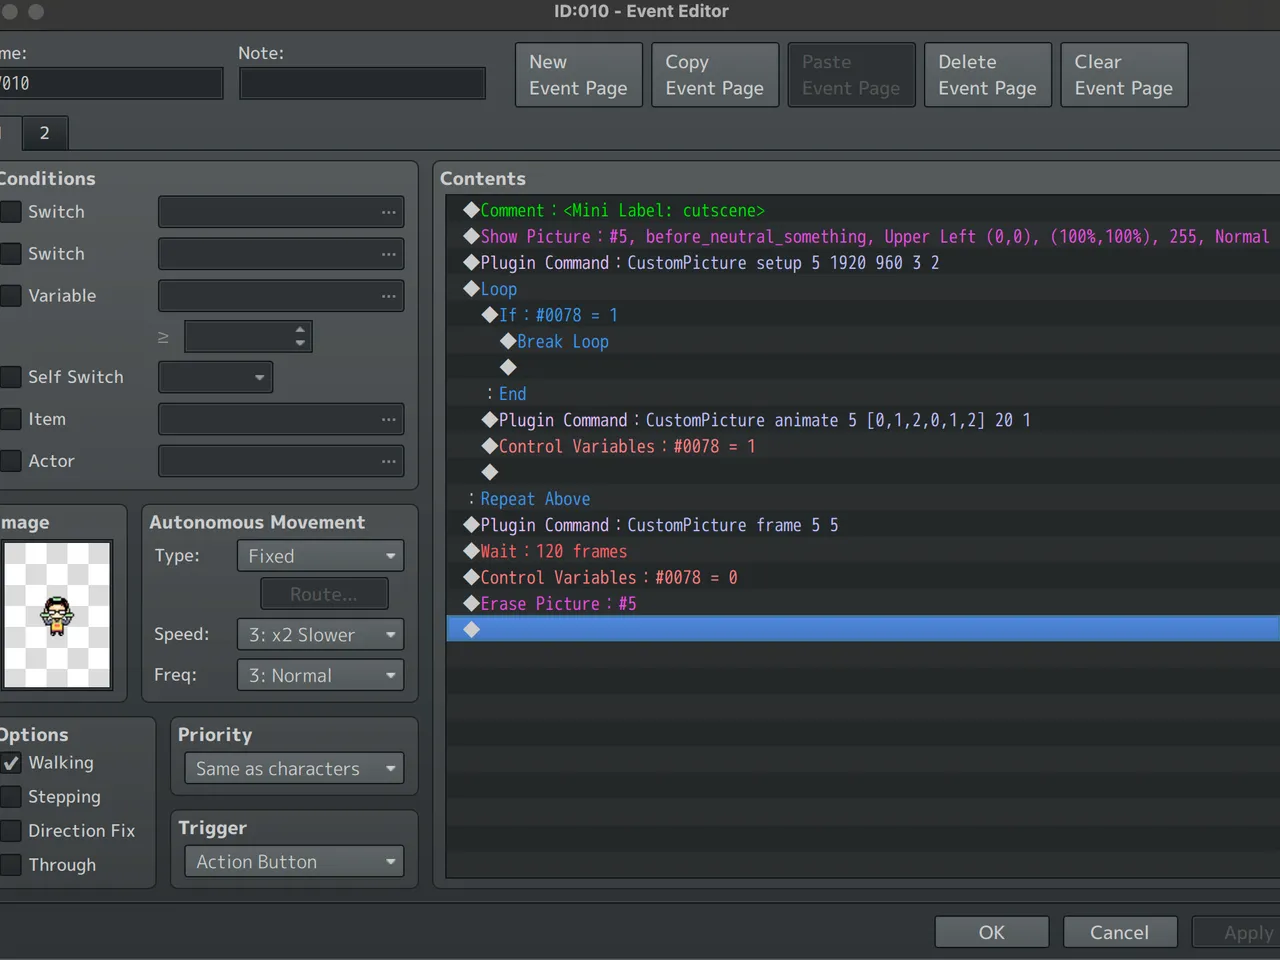Click the event Name input field

tap(111, 83)
